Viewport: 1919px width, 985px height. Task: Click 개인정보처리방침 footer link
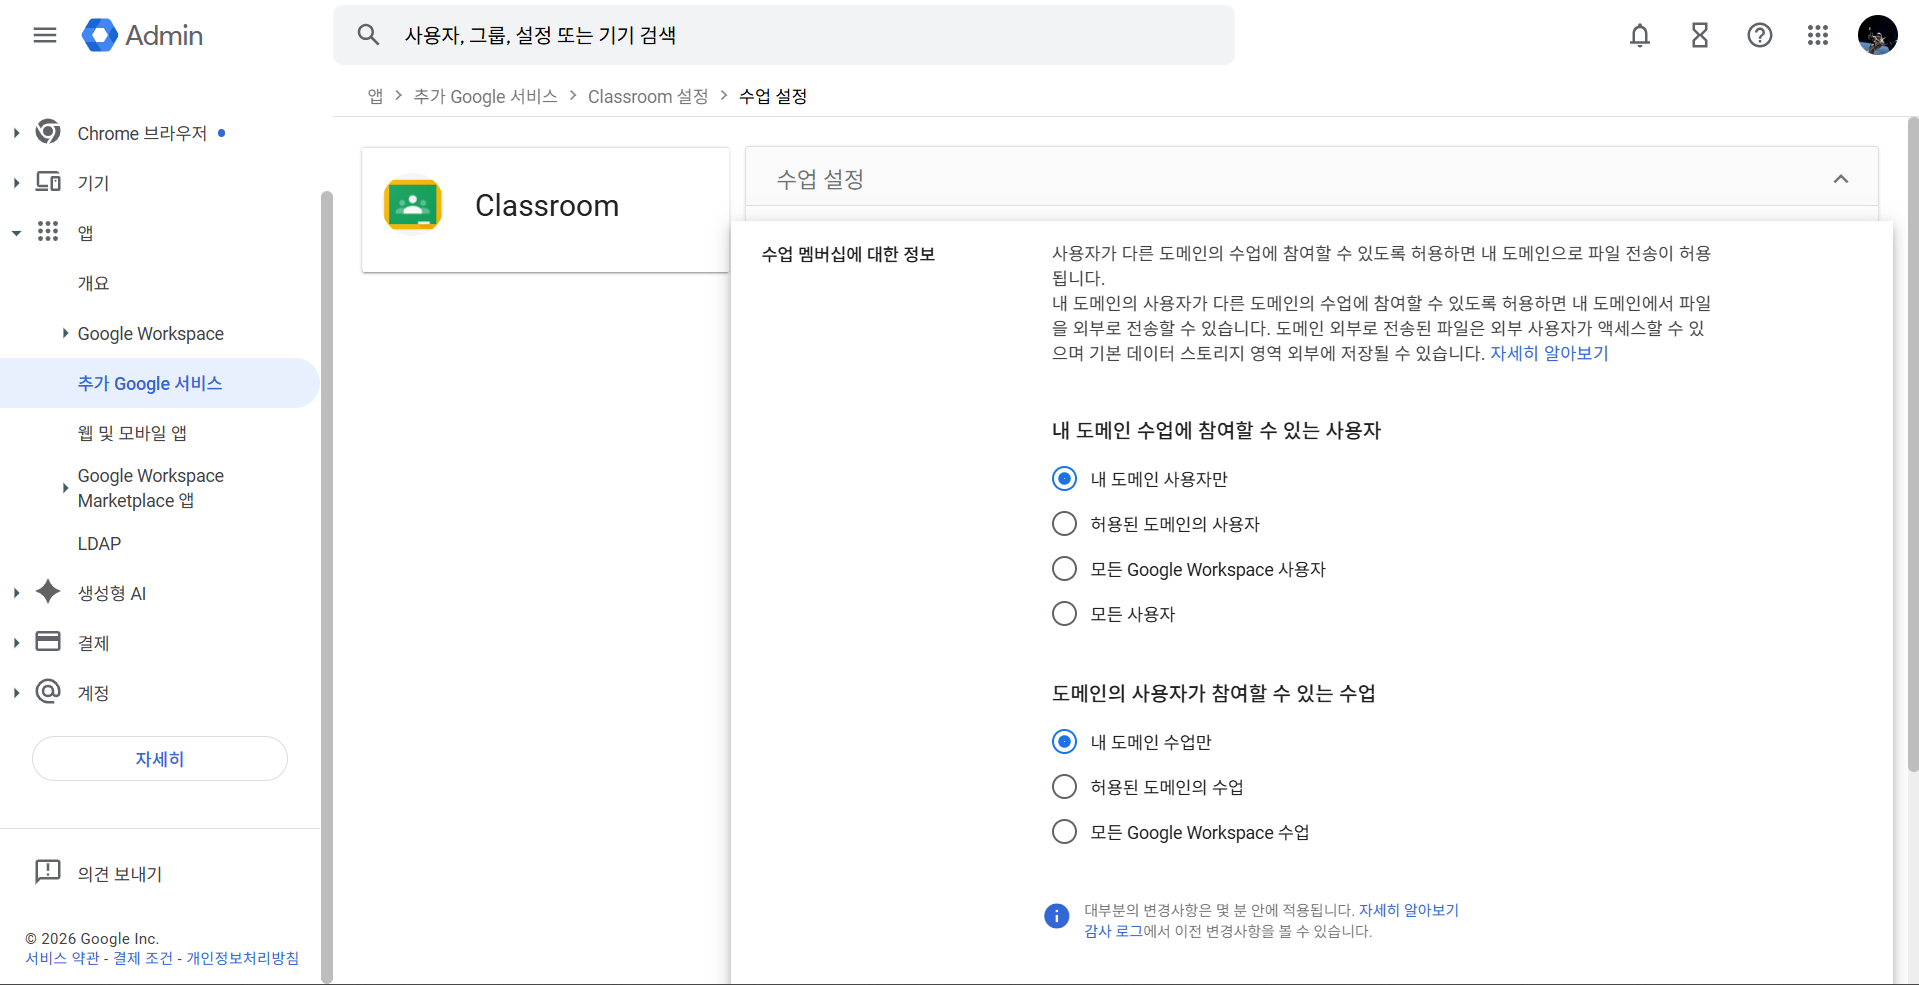(243, 958)
